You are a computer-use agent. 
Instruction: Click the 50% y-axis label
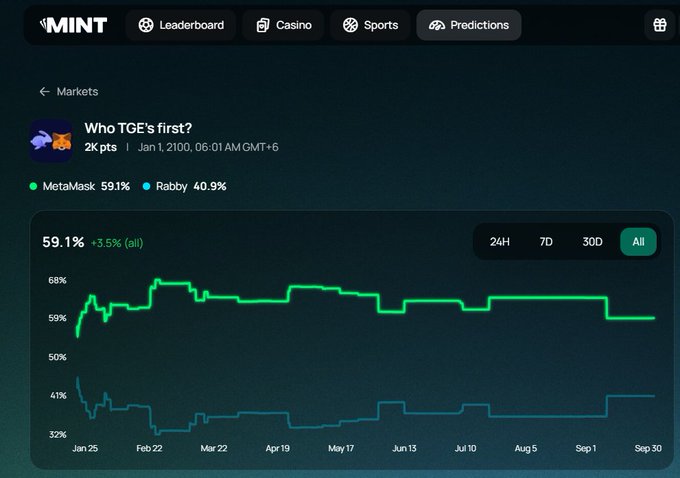click(x=57, y=357)
